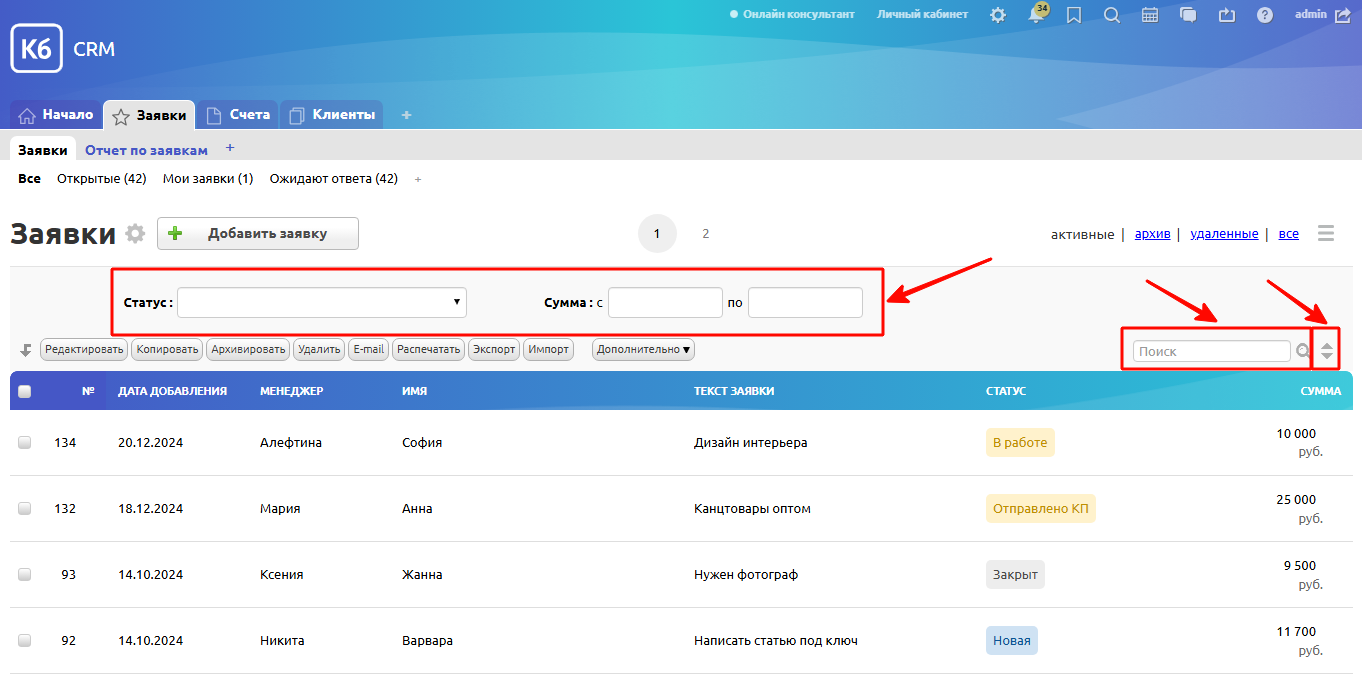Open the calendar icon in header
This screenshot has width=1362, height=679.
point(1150,15)
